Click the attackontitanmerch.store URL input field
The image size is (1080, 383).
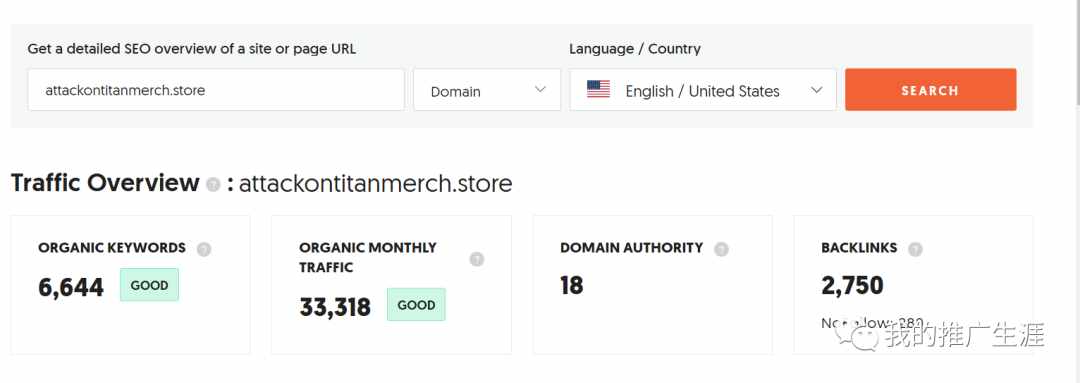click(x=216, y=90)
